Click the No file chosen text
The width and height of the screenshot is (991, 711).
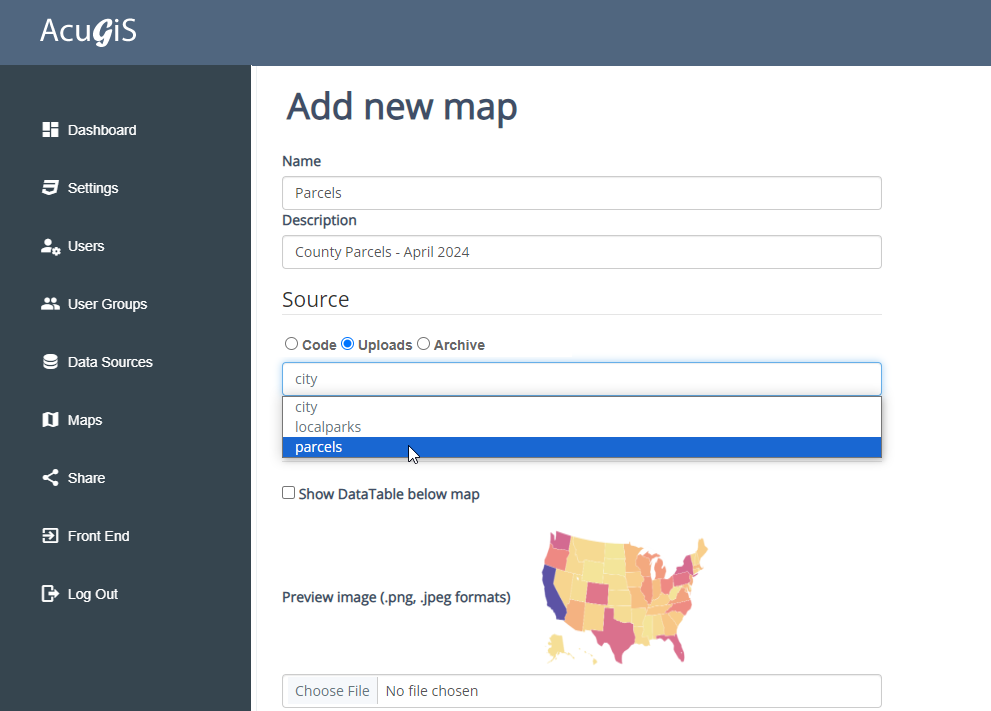432,691
